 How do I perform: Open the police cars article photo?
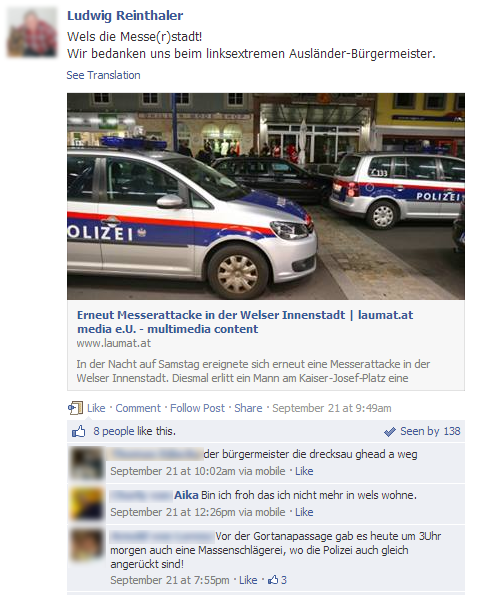tap(266, 196)
